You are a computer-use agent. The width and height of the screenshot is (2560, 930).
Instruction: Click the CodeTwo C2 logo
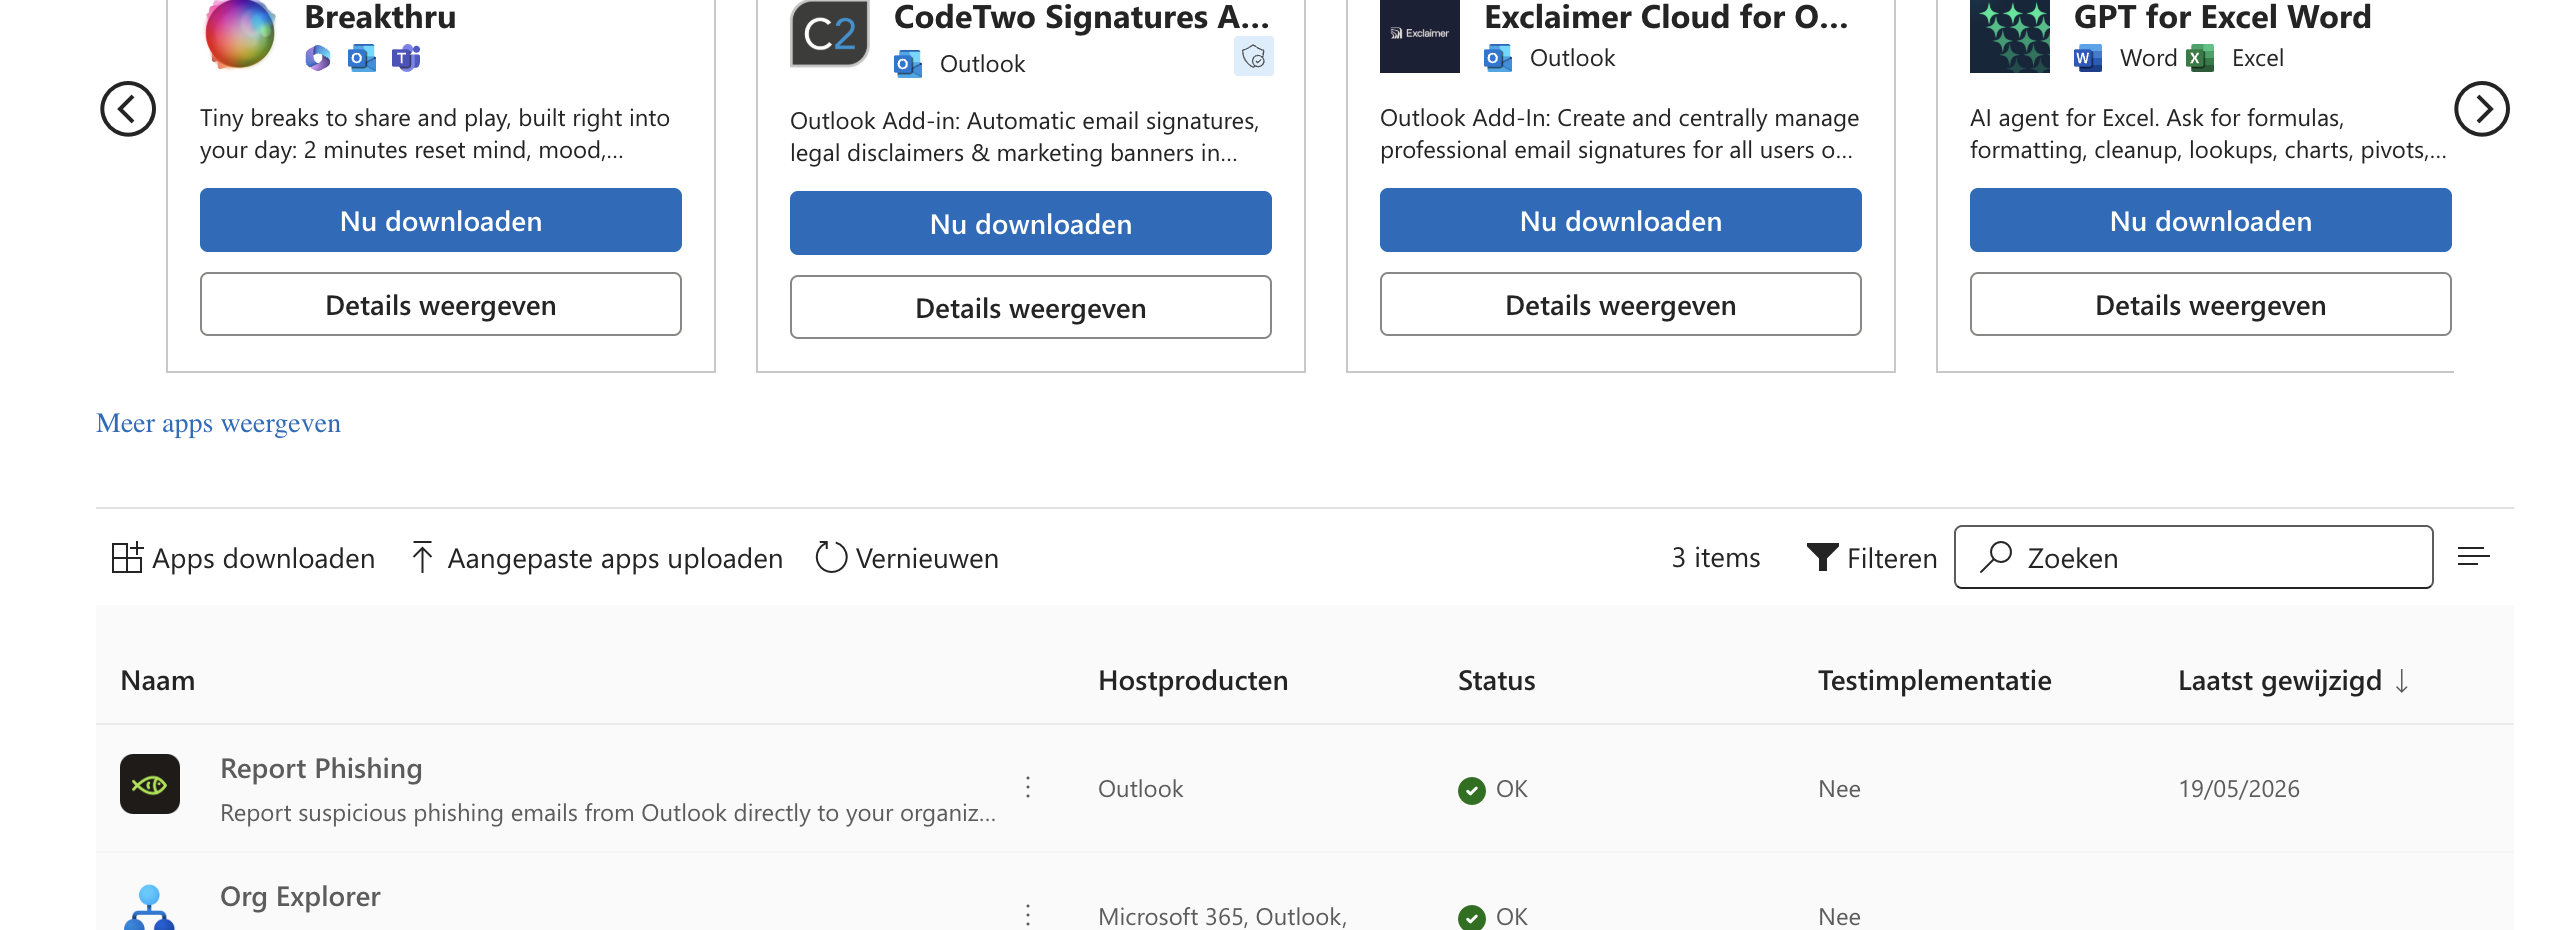(x=830, y=34)
